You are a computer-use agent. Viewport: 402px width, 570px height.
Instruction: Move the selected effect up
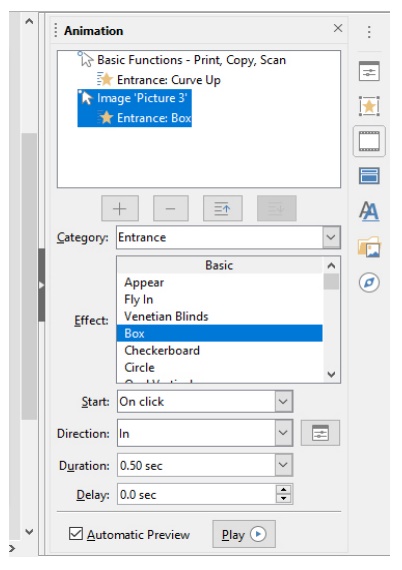(x=222, y=208)
